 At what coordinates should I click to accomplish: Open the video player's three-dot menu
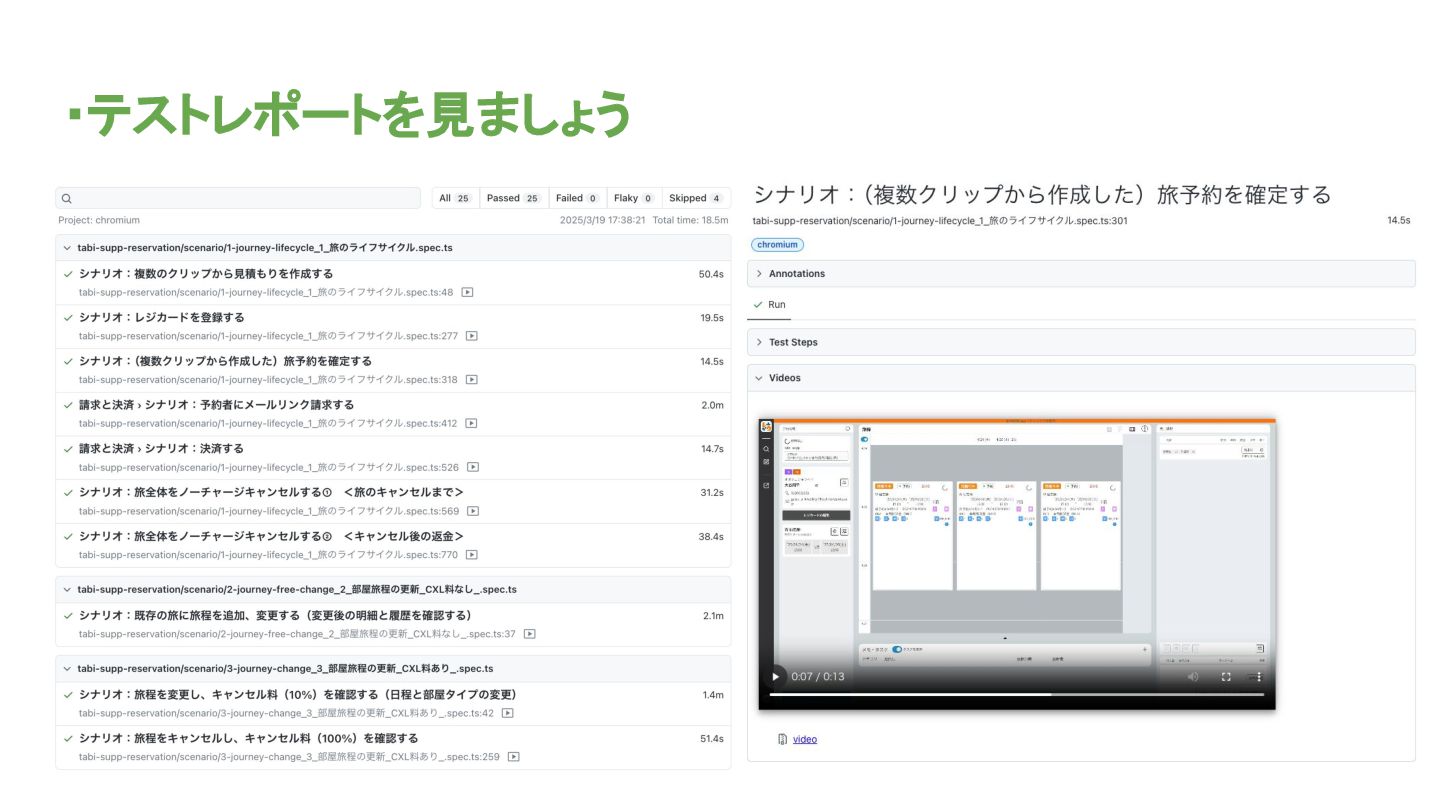tap(1258, 677)
